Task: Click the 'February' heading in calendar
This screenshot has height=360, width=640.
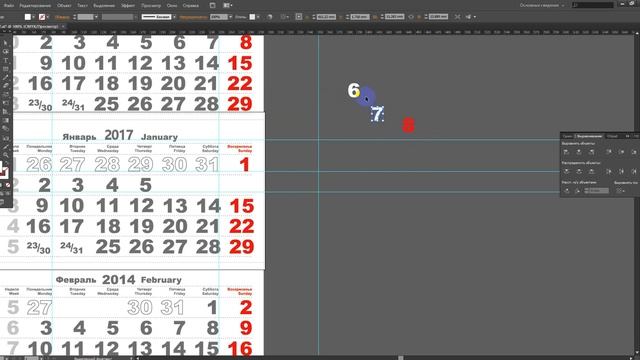Action: [x=161, y=280]
